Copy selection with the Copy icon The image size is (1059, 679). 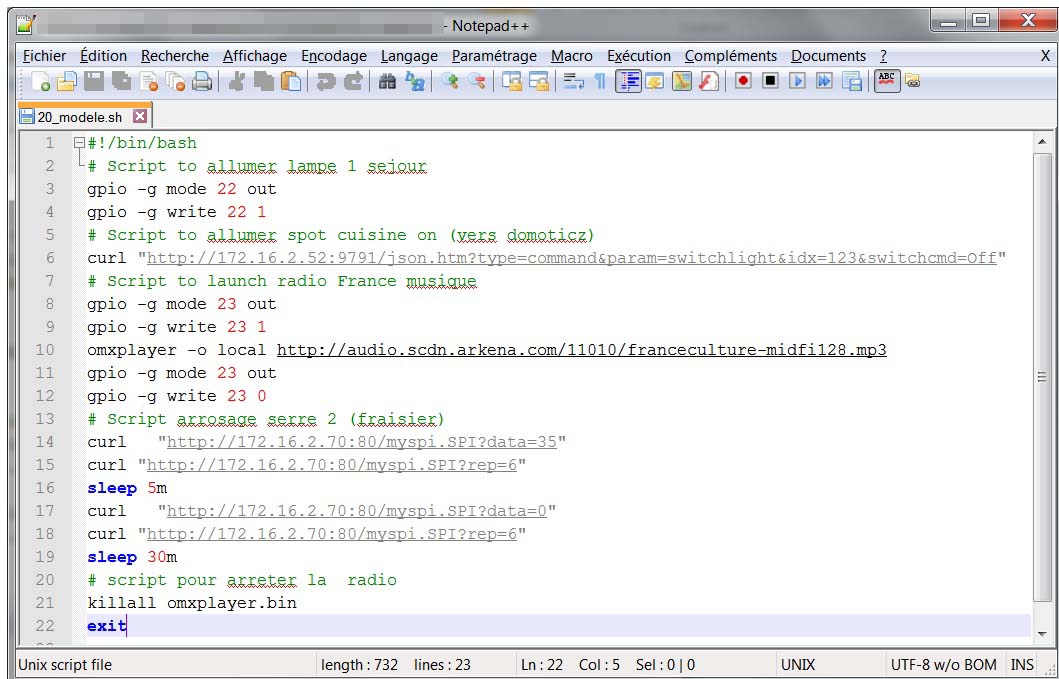(x=263, y=82)
